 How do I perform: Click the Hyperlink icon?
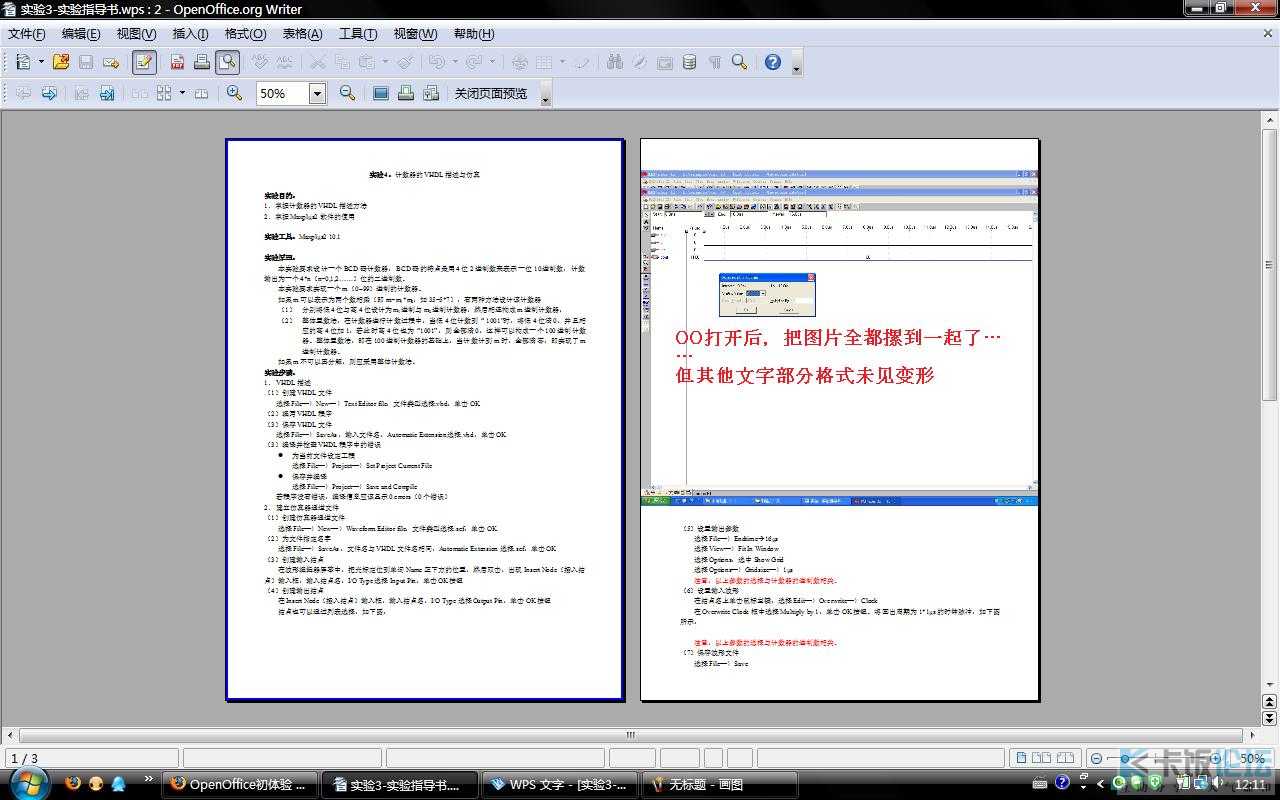pos(520,62)
